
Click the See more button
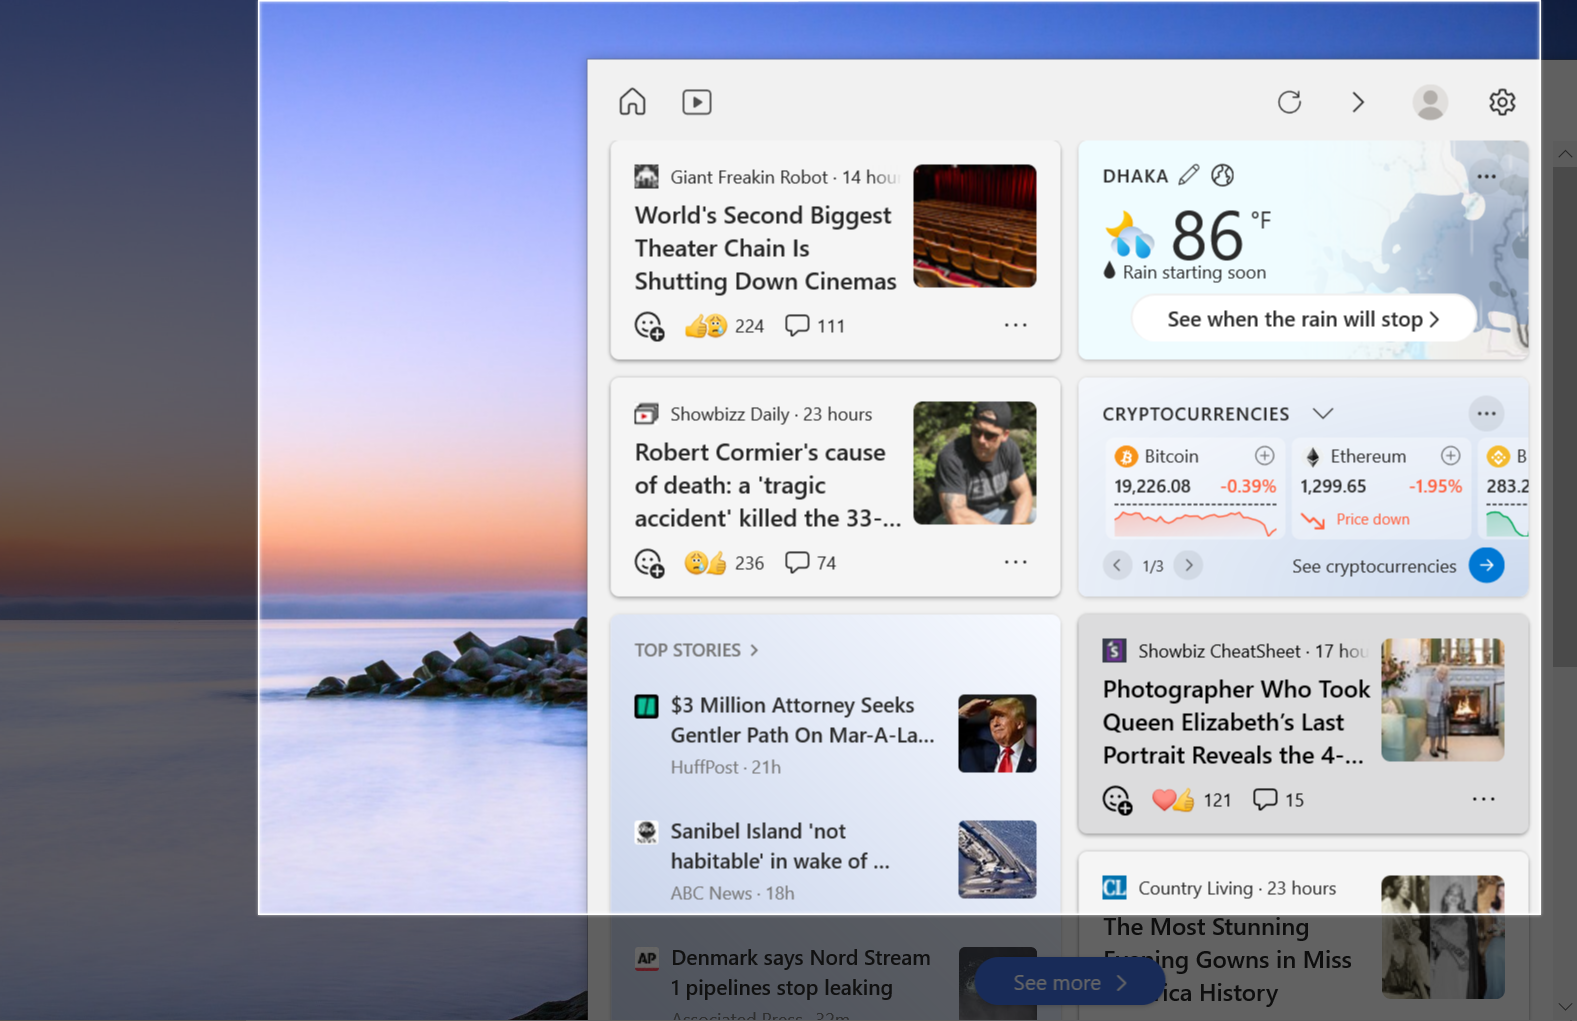pos(1069,983)
